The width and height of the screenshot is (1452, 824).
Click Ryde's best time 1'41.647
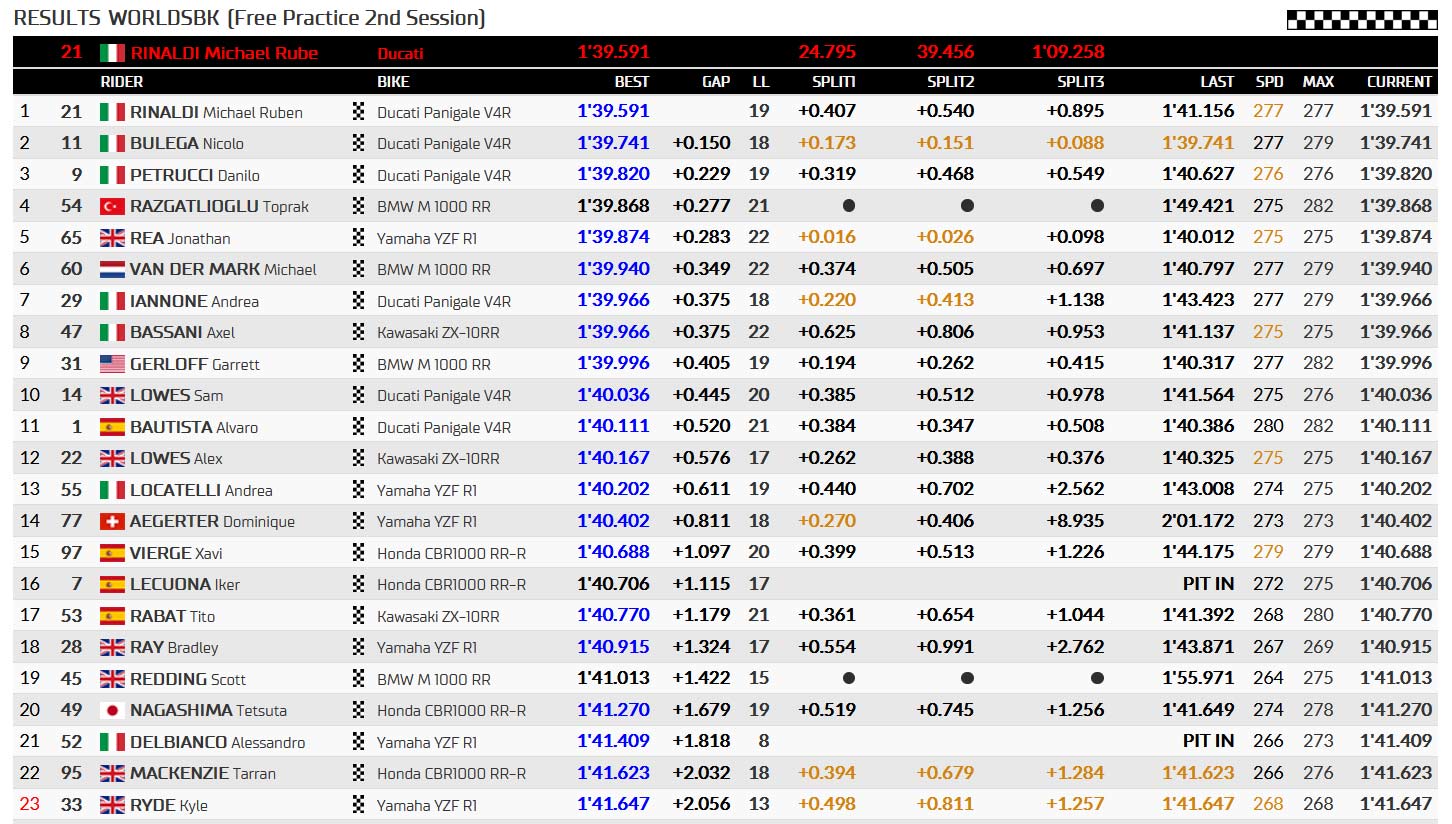point(613,804)
